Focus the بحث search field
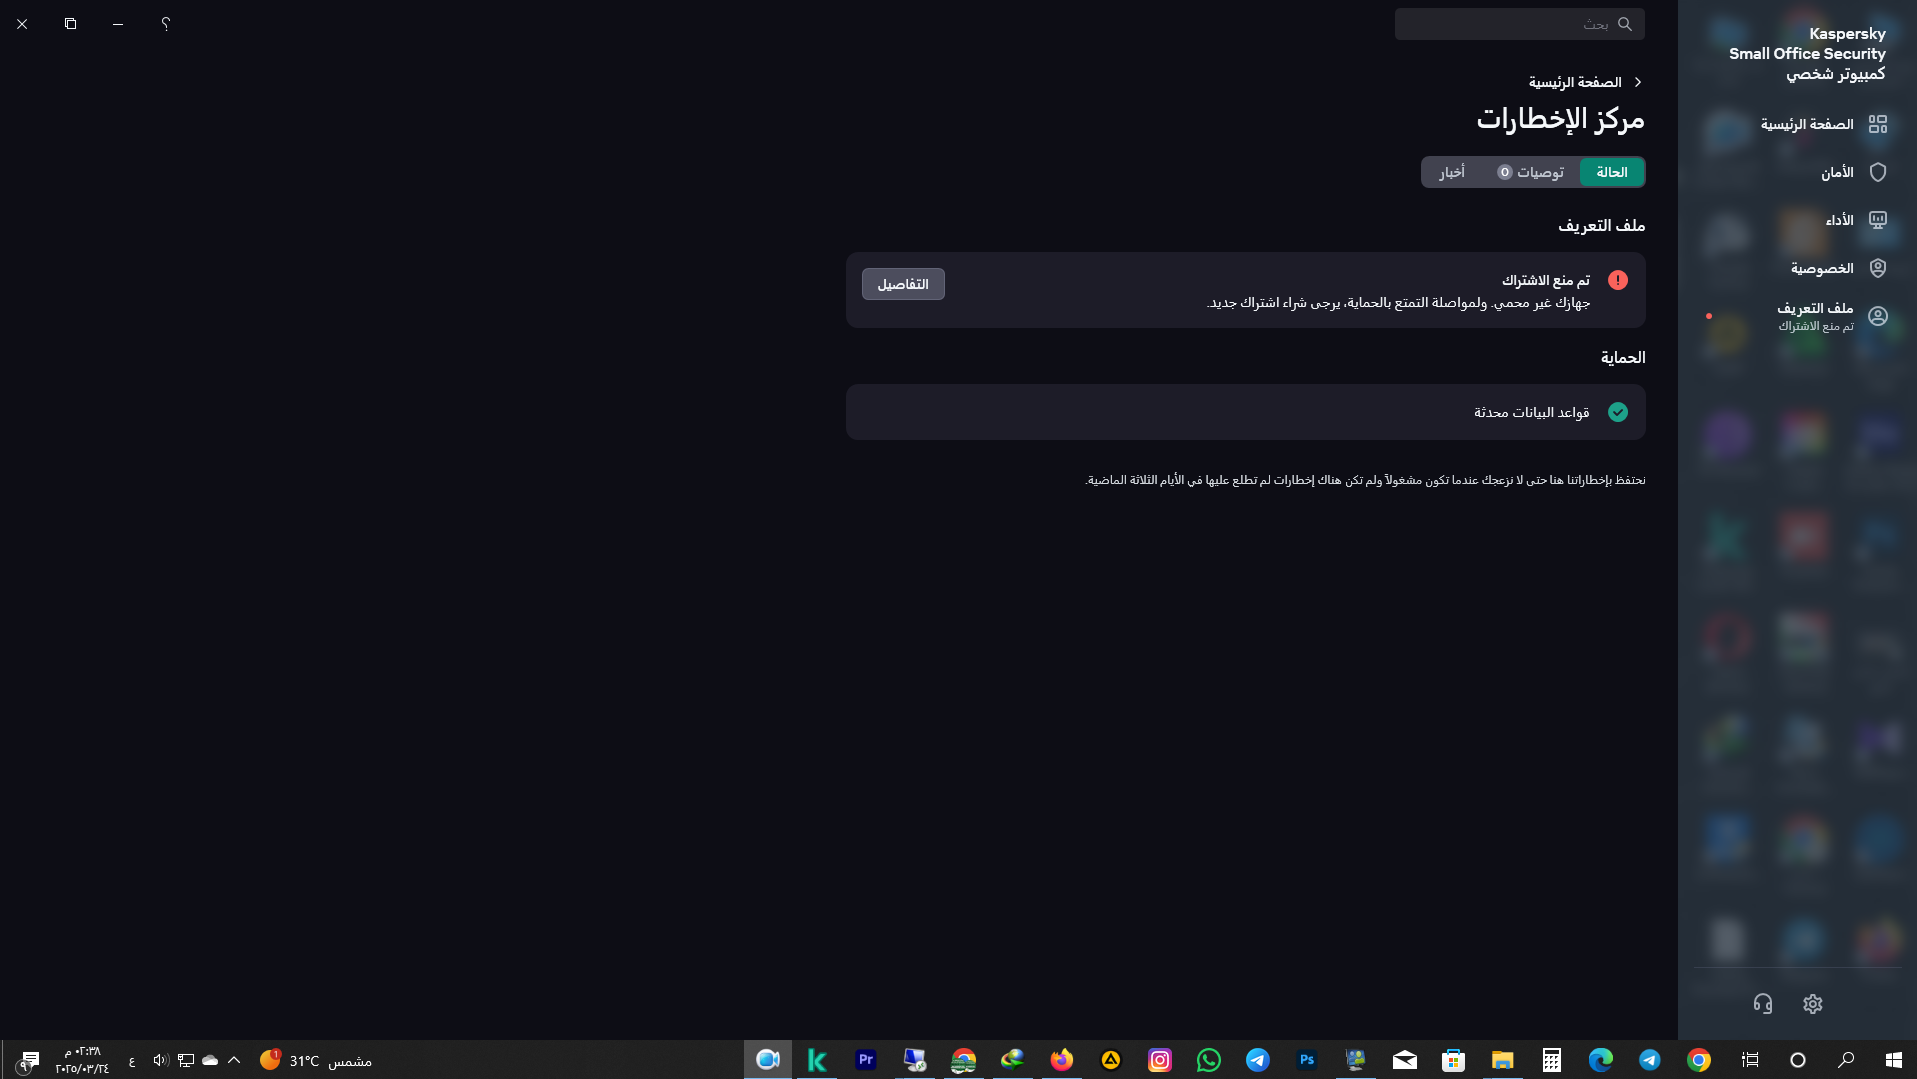 (x=1520, y=24)
